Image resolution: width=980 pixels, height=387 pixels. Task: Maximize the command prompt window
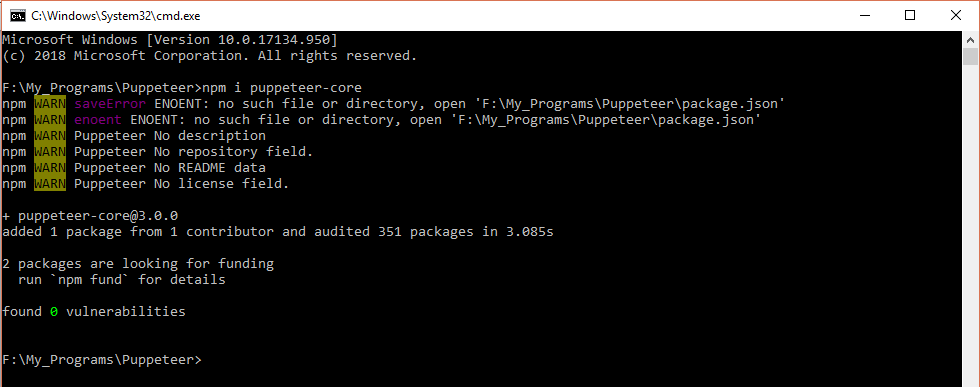click(x=910, y=16)
